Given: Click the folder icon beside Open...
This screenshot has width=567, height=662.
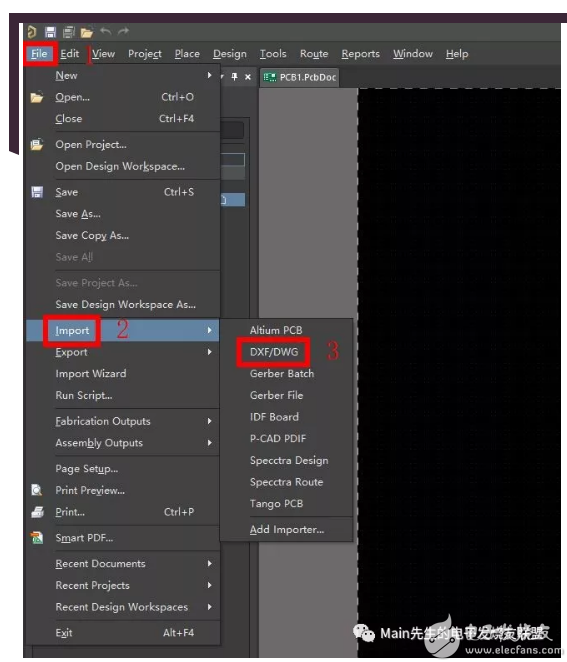Looking at the screenshot, I should [x=37, y=98].
